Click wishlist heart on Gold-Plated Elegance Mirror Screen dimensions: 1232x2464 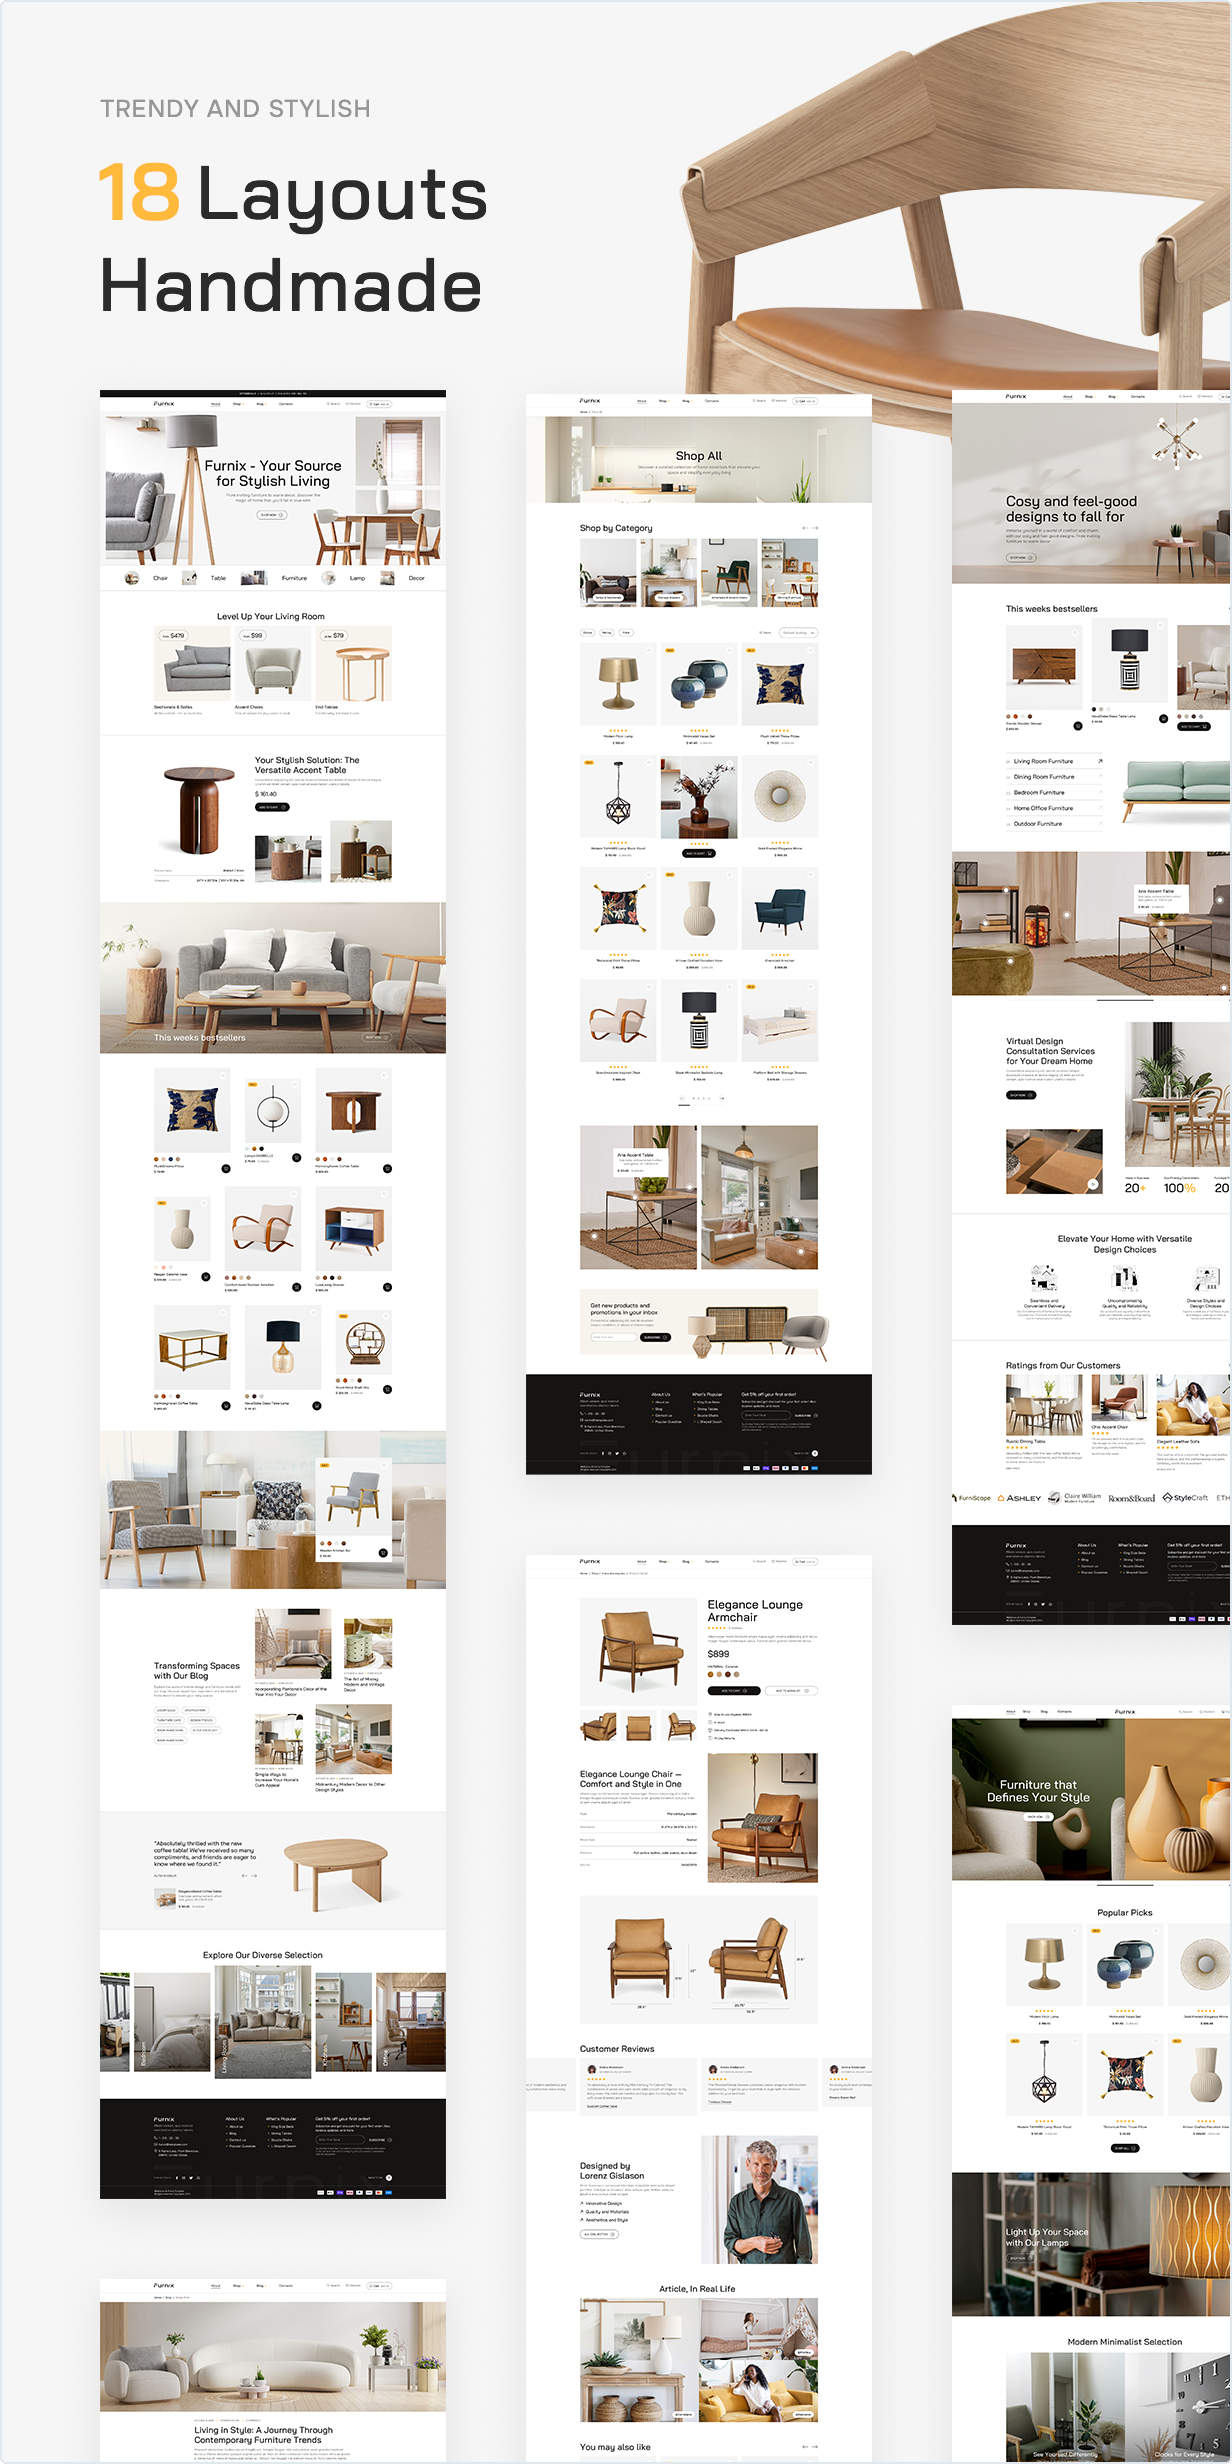click(810, 763)
